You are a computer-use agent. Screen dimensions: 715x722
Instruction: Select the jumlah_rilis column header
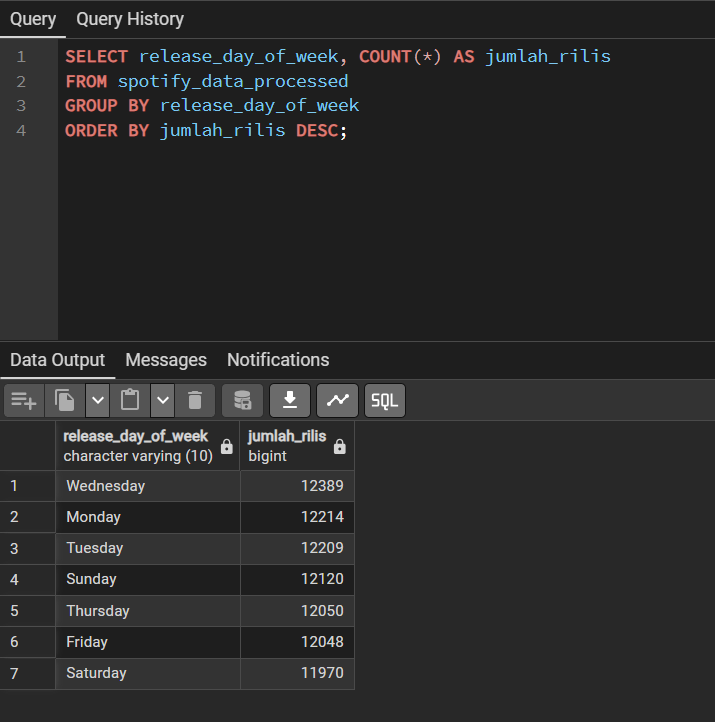click(297, 446)
